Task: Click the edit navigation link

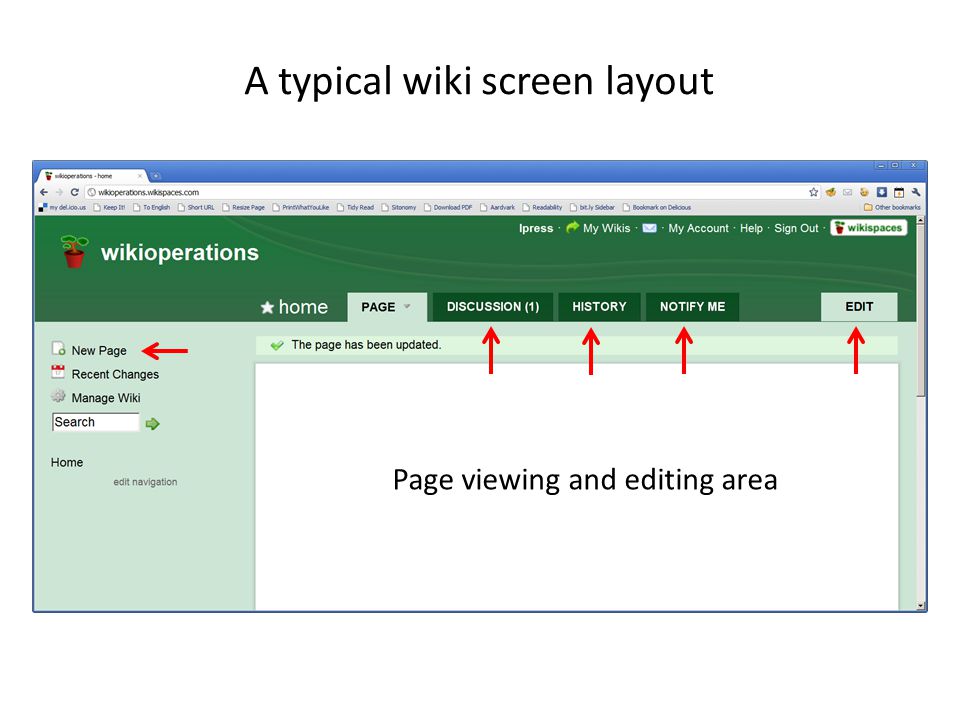Action: coord(145,482)
